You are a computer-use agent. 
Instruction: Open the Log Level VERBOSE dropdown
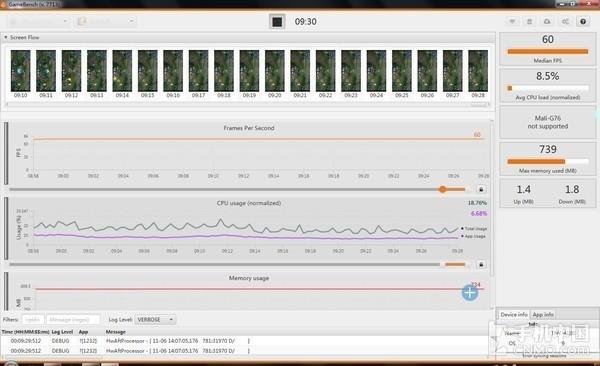(155, 319)
